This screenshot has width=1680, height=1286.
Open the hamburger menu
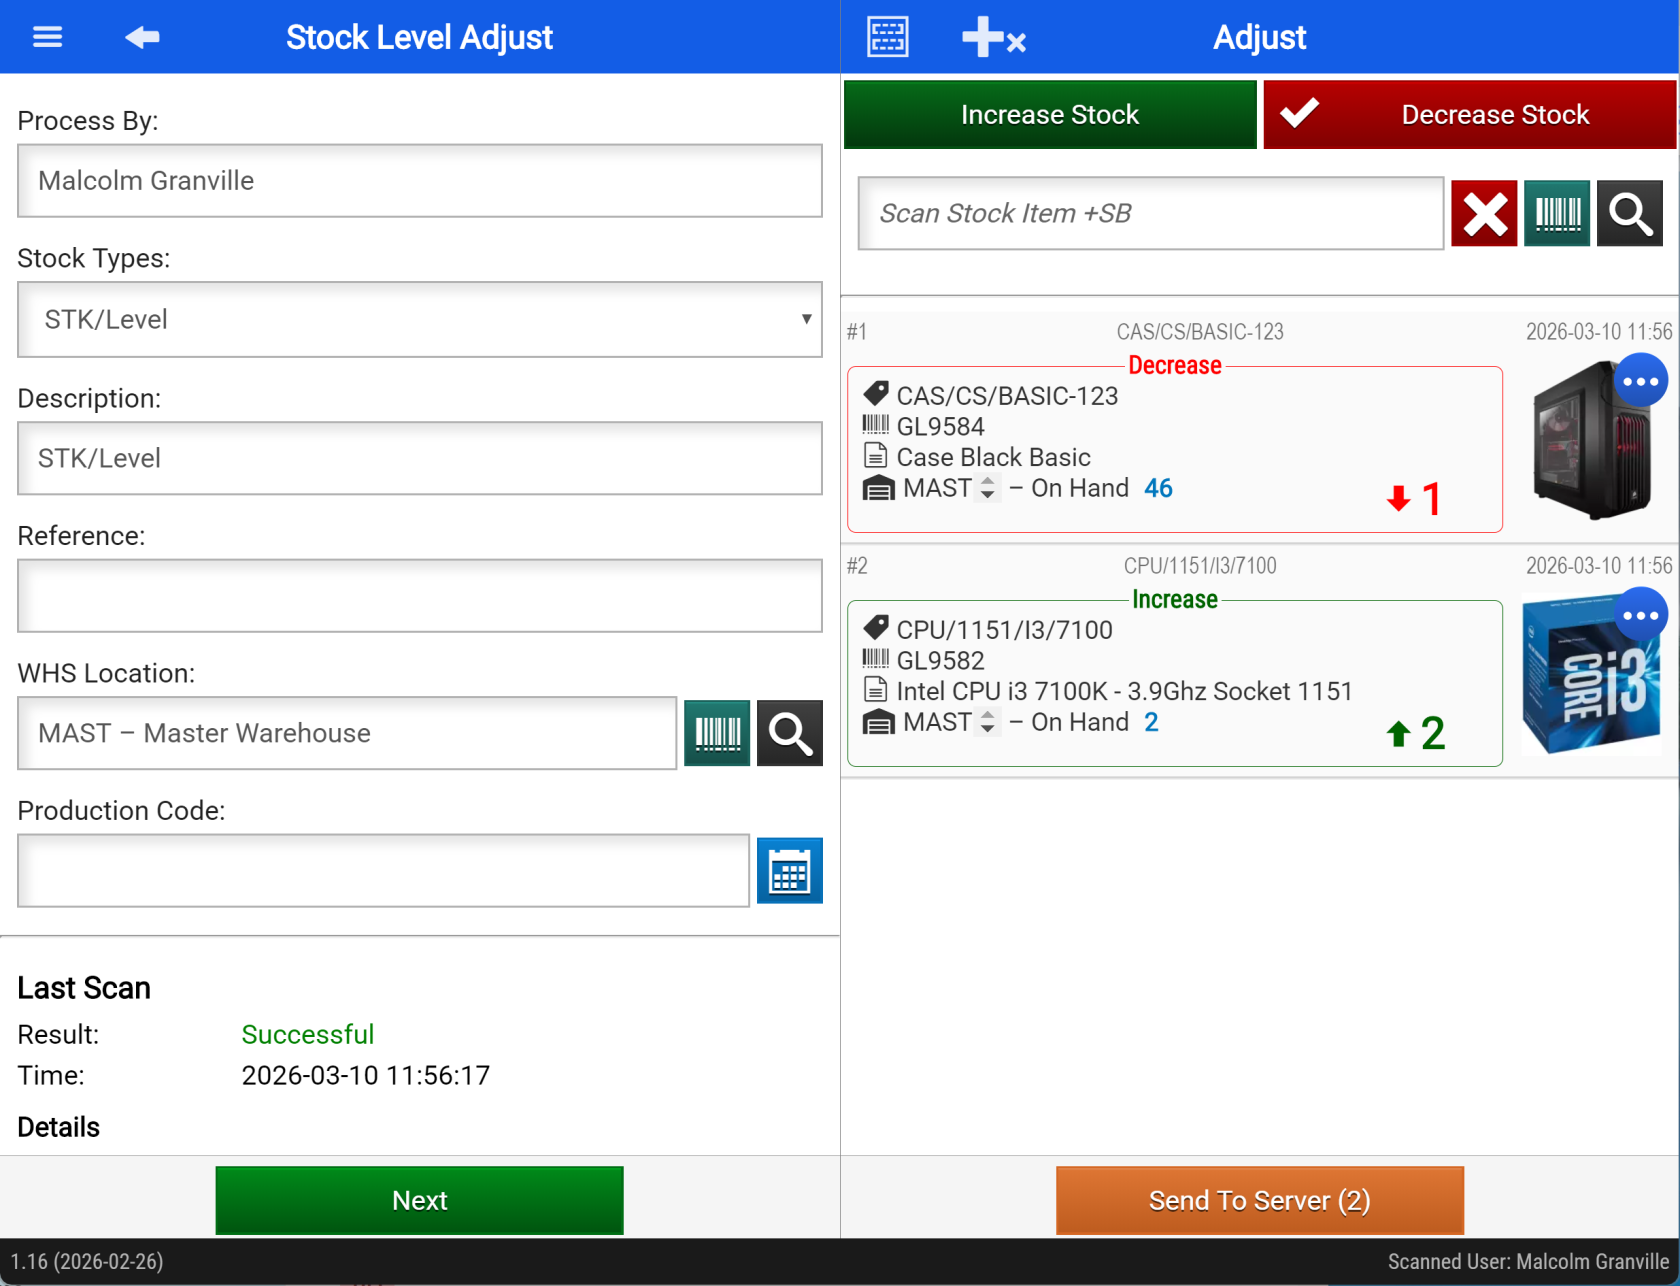click(x=47, y=37)
